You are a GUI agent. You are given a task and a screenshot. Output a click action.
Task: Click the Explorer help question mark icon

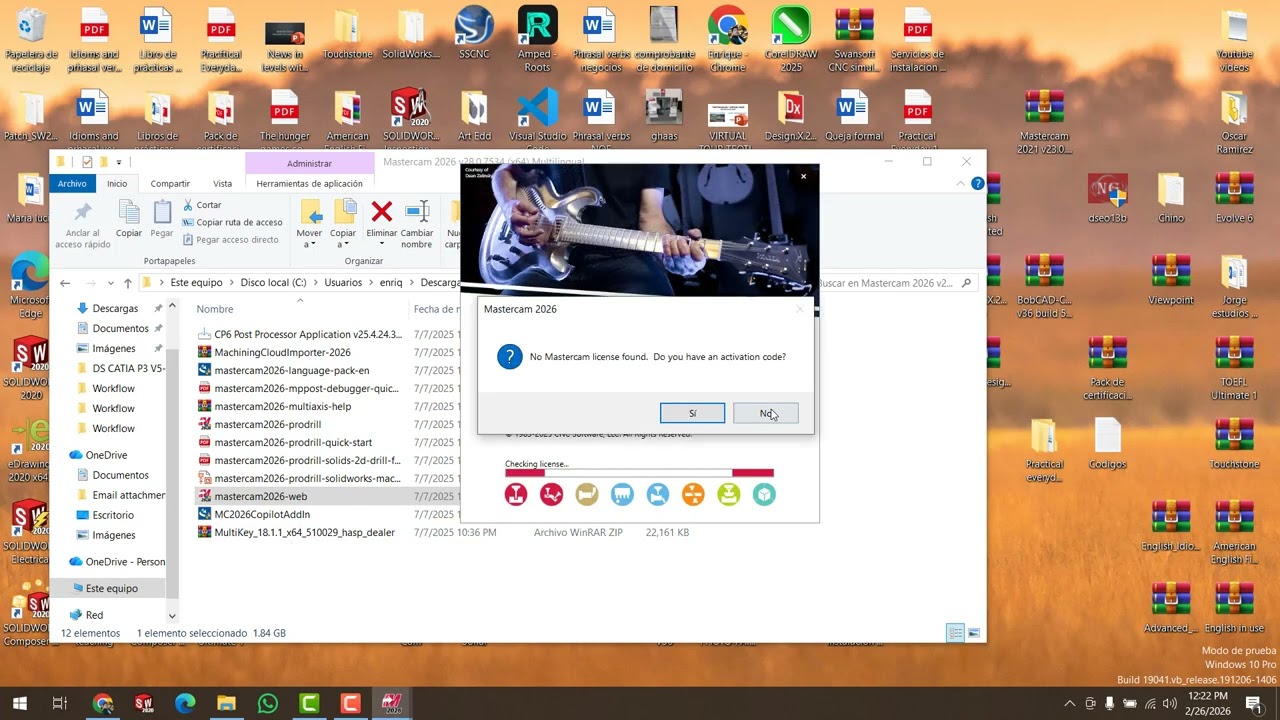[x=978, y=184]
